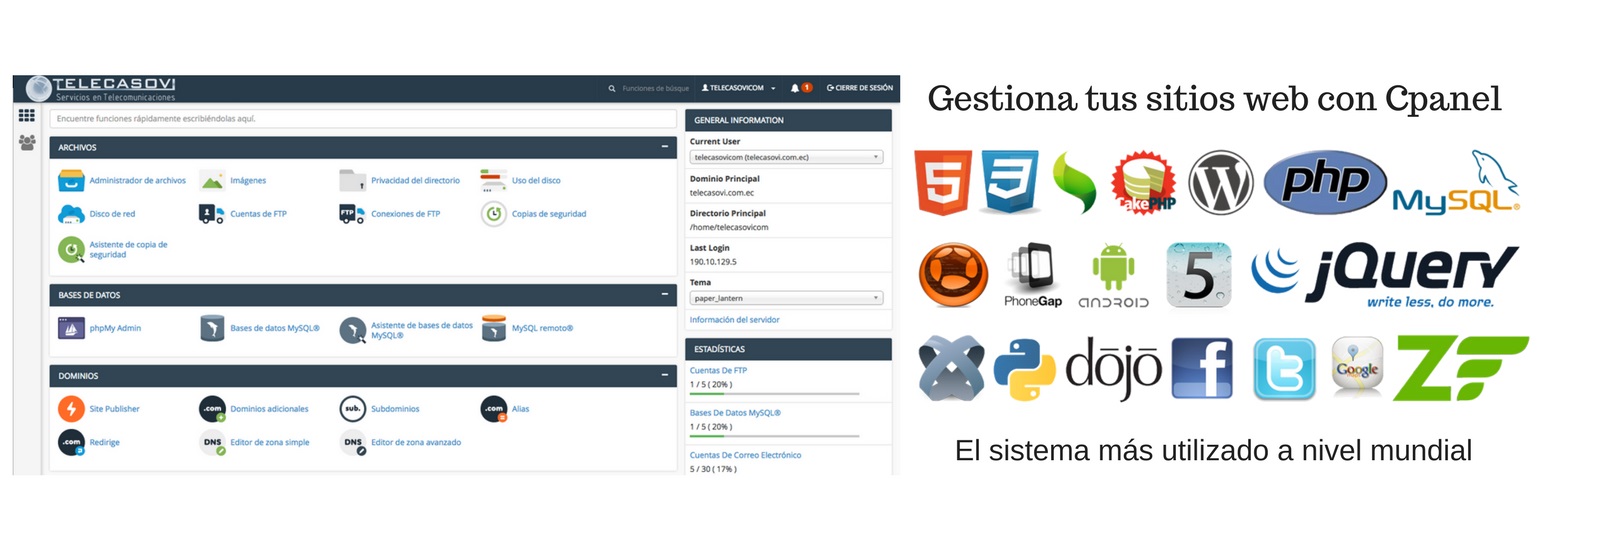The width and height of the screenshot is (1600, 550).
Task: Open the Editor de zona avanzado DNS icon
Action: point(353,442)
